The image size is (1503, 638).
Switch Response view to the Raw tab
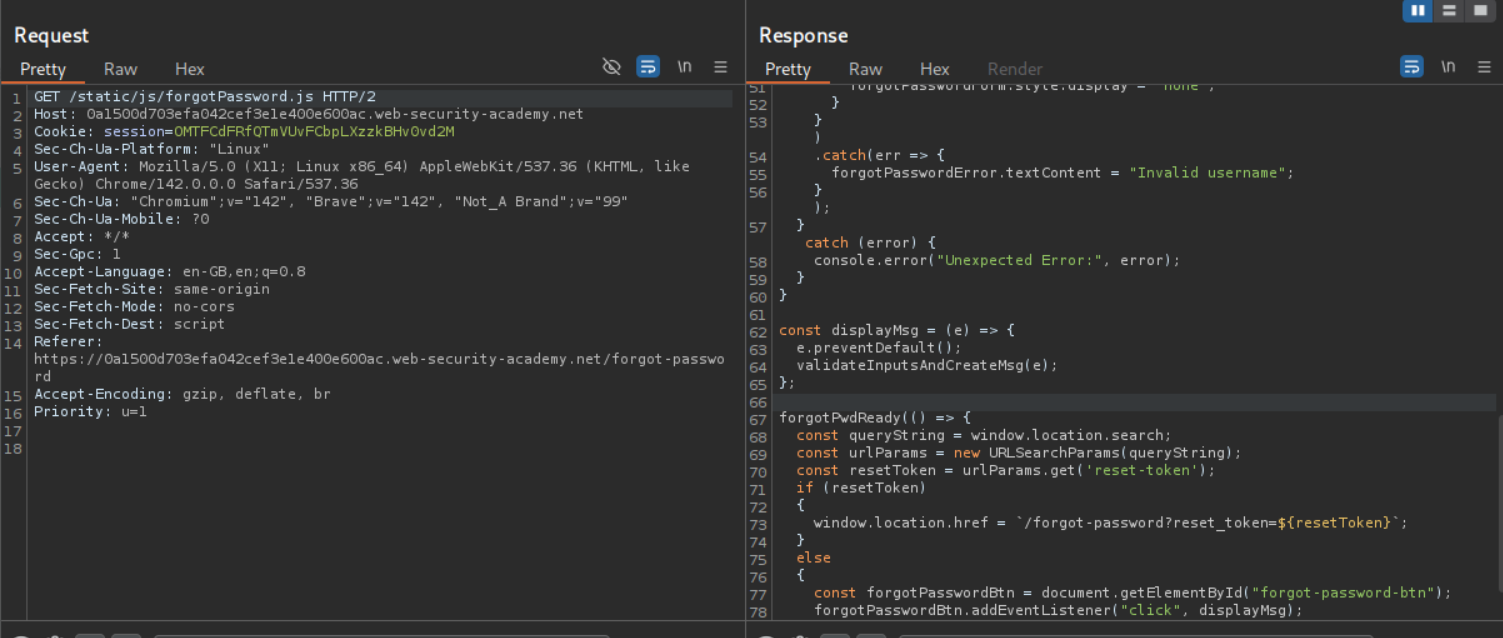pyautogui.click(x=866, y=69)
